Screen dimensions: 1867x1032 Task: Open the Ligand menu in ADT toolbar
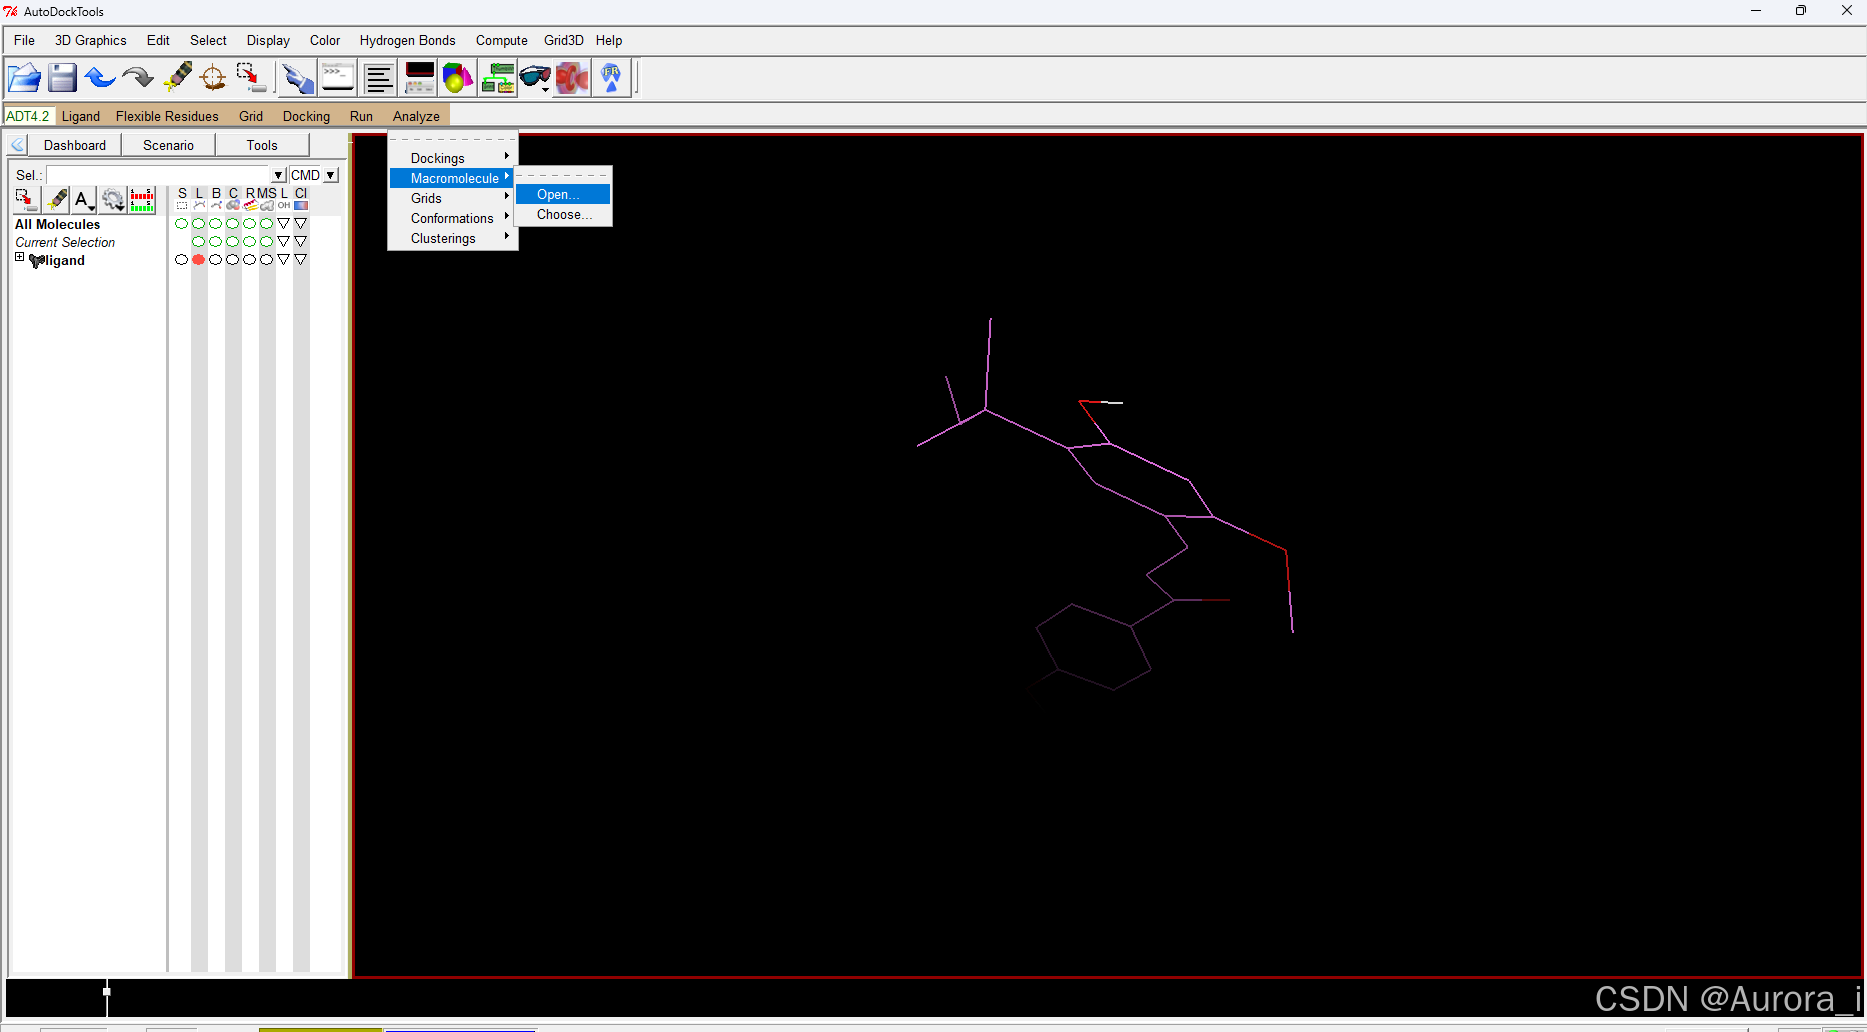pyautogui.click(x=81, y=117)
